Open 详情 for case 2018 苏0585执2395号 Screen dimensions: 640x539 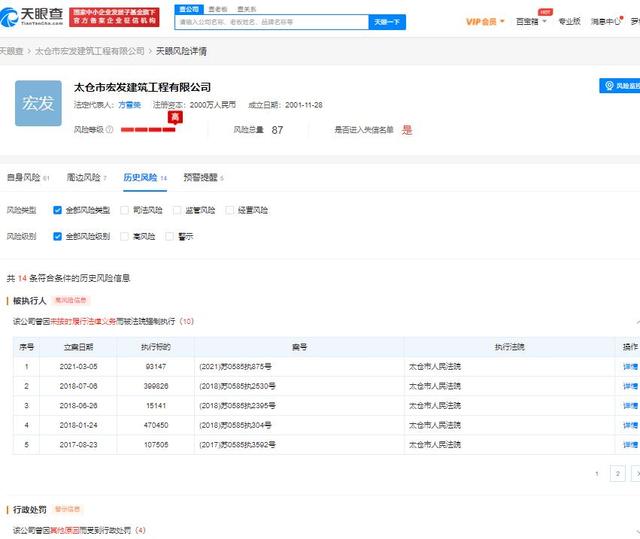[630, 406]
